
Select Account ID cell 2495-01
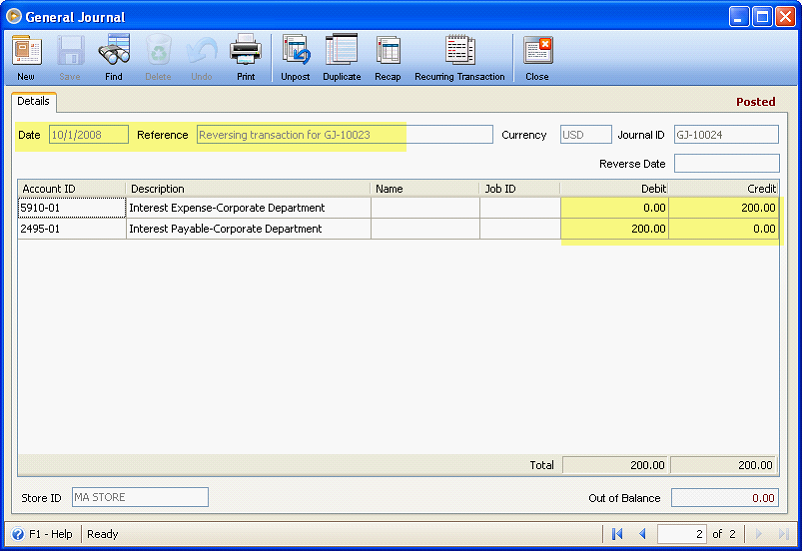click(72, 229)
